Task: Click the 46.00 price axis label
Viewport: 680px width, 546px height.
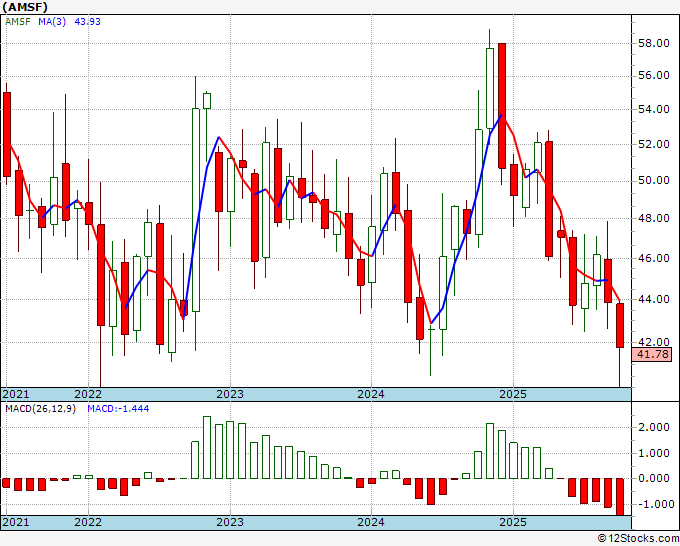Action: point(654,258)
